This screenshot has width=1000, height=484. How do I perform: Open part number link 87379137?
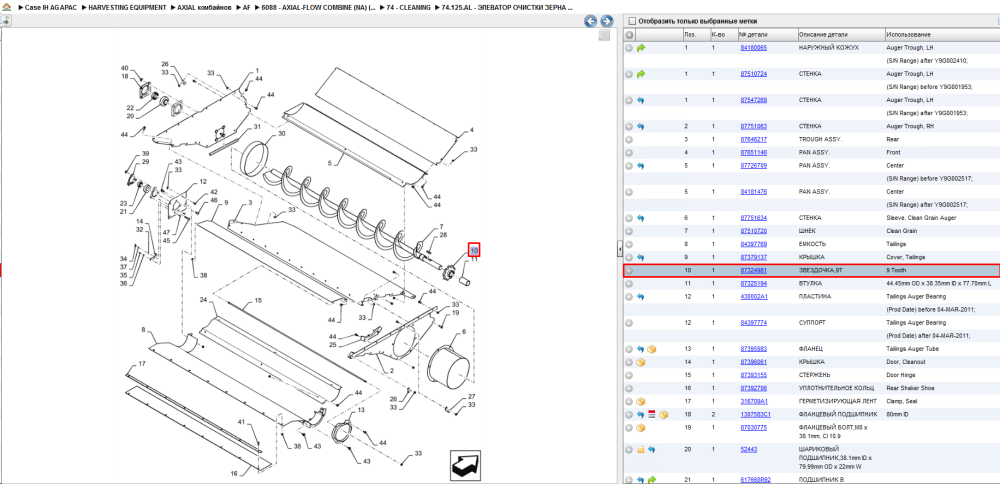[x=753, y=257]
